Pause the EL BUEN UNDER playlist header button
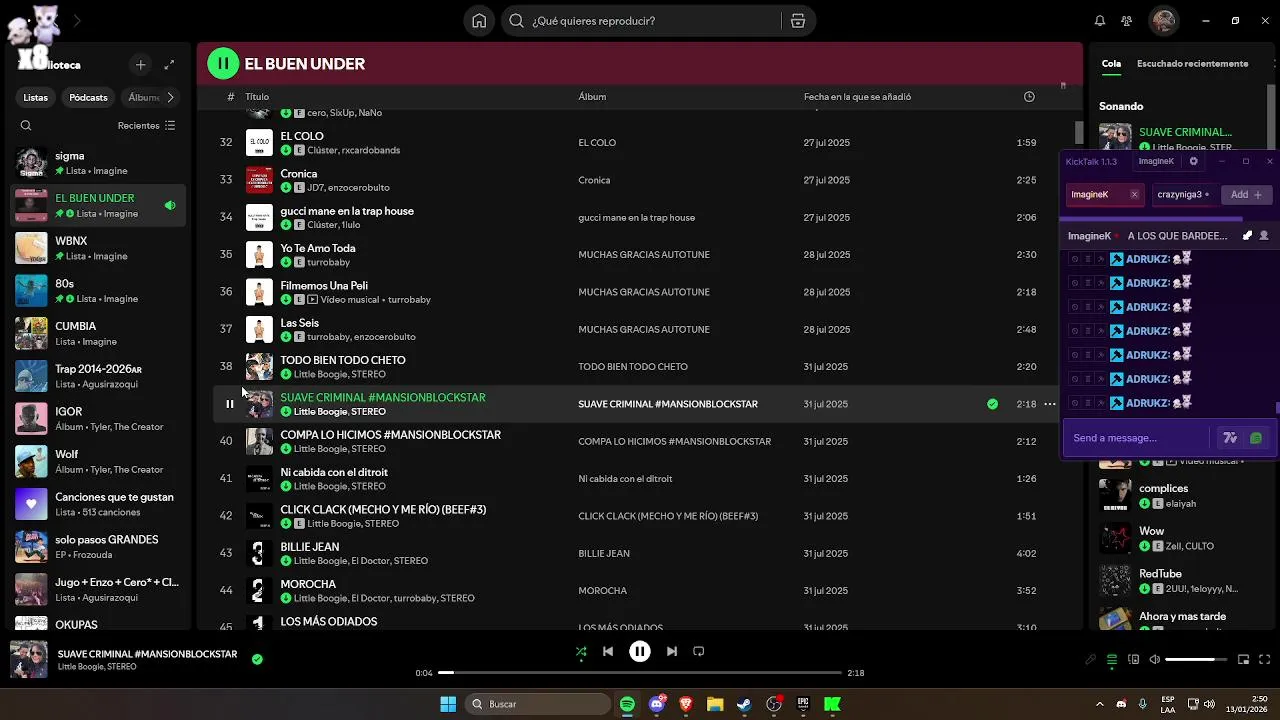Screen dimensions: 1280x720 click(223, 64)
